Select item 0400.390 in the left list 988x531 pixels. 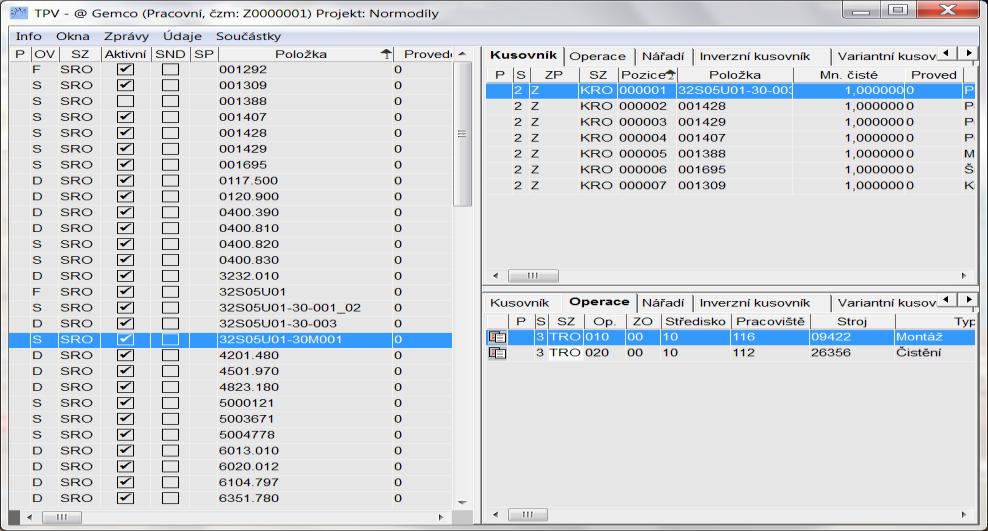[231, 212]
